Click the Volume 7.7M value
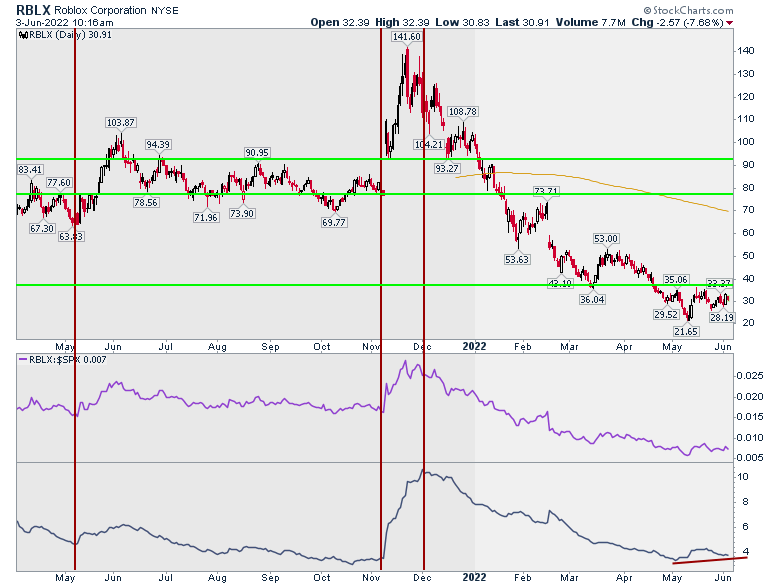Screen dimensions: 780x586 (591, 22)
